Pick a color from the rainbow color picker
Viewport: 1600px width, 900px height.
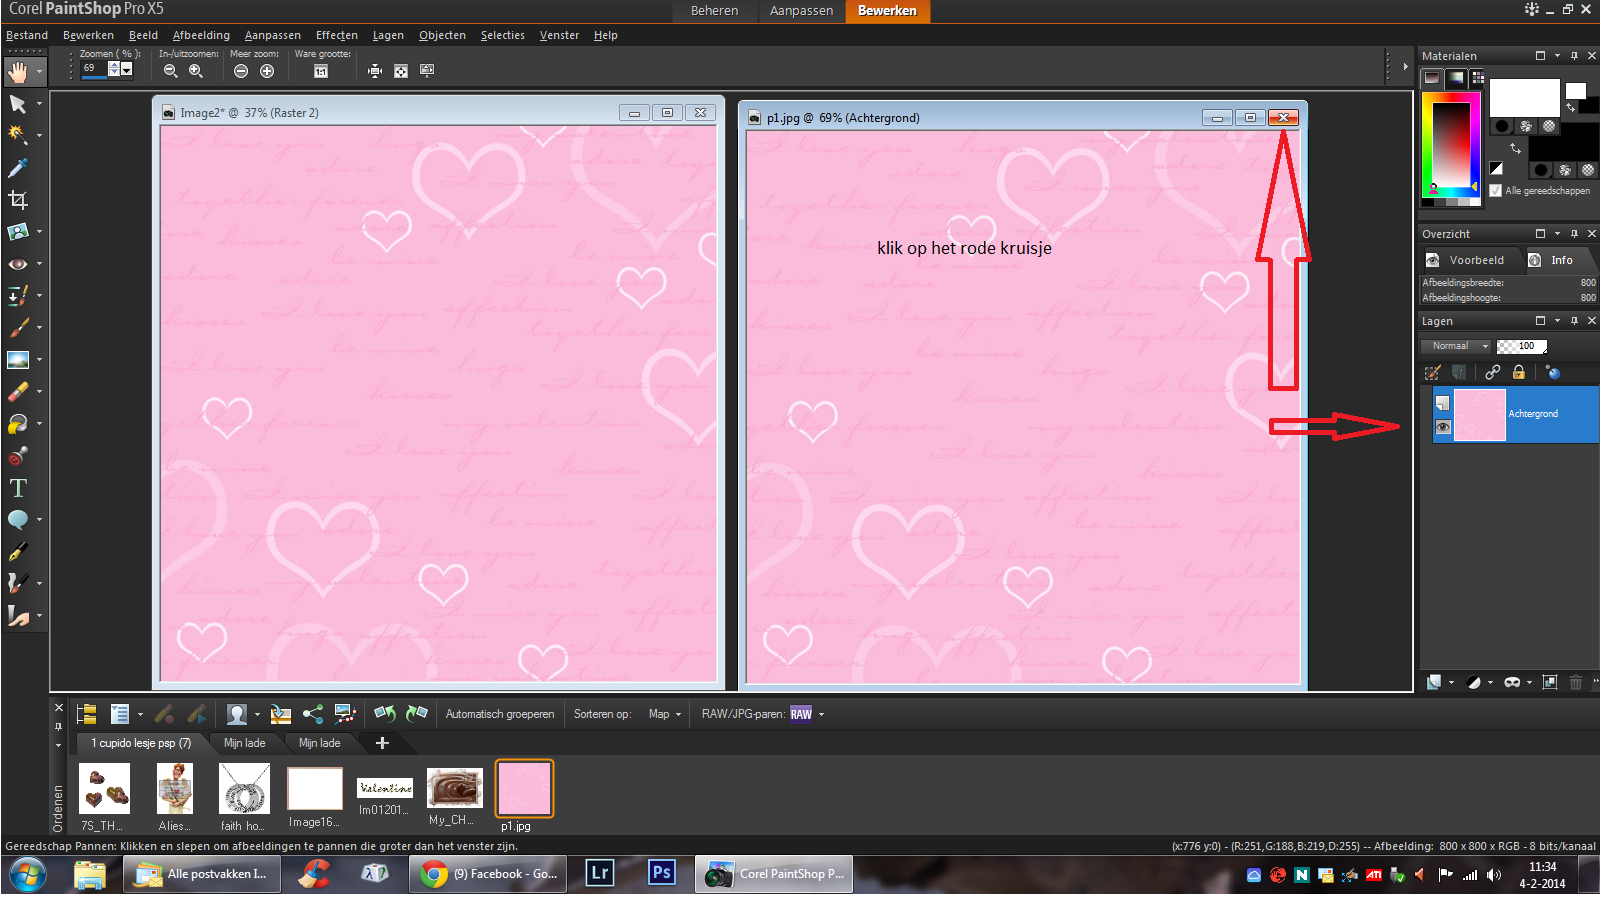[1450, 144]
